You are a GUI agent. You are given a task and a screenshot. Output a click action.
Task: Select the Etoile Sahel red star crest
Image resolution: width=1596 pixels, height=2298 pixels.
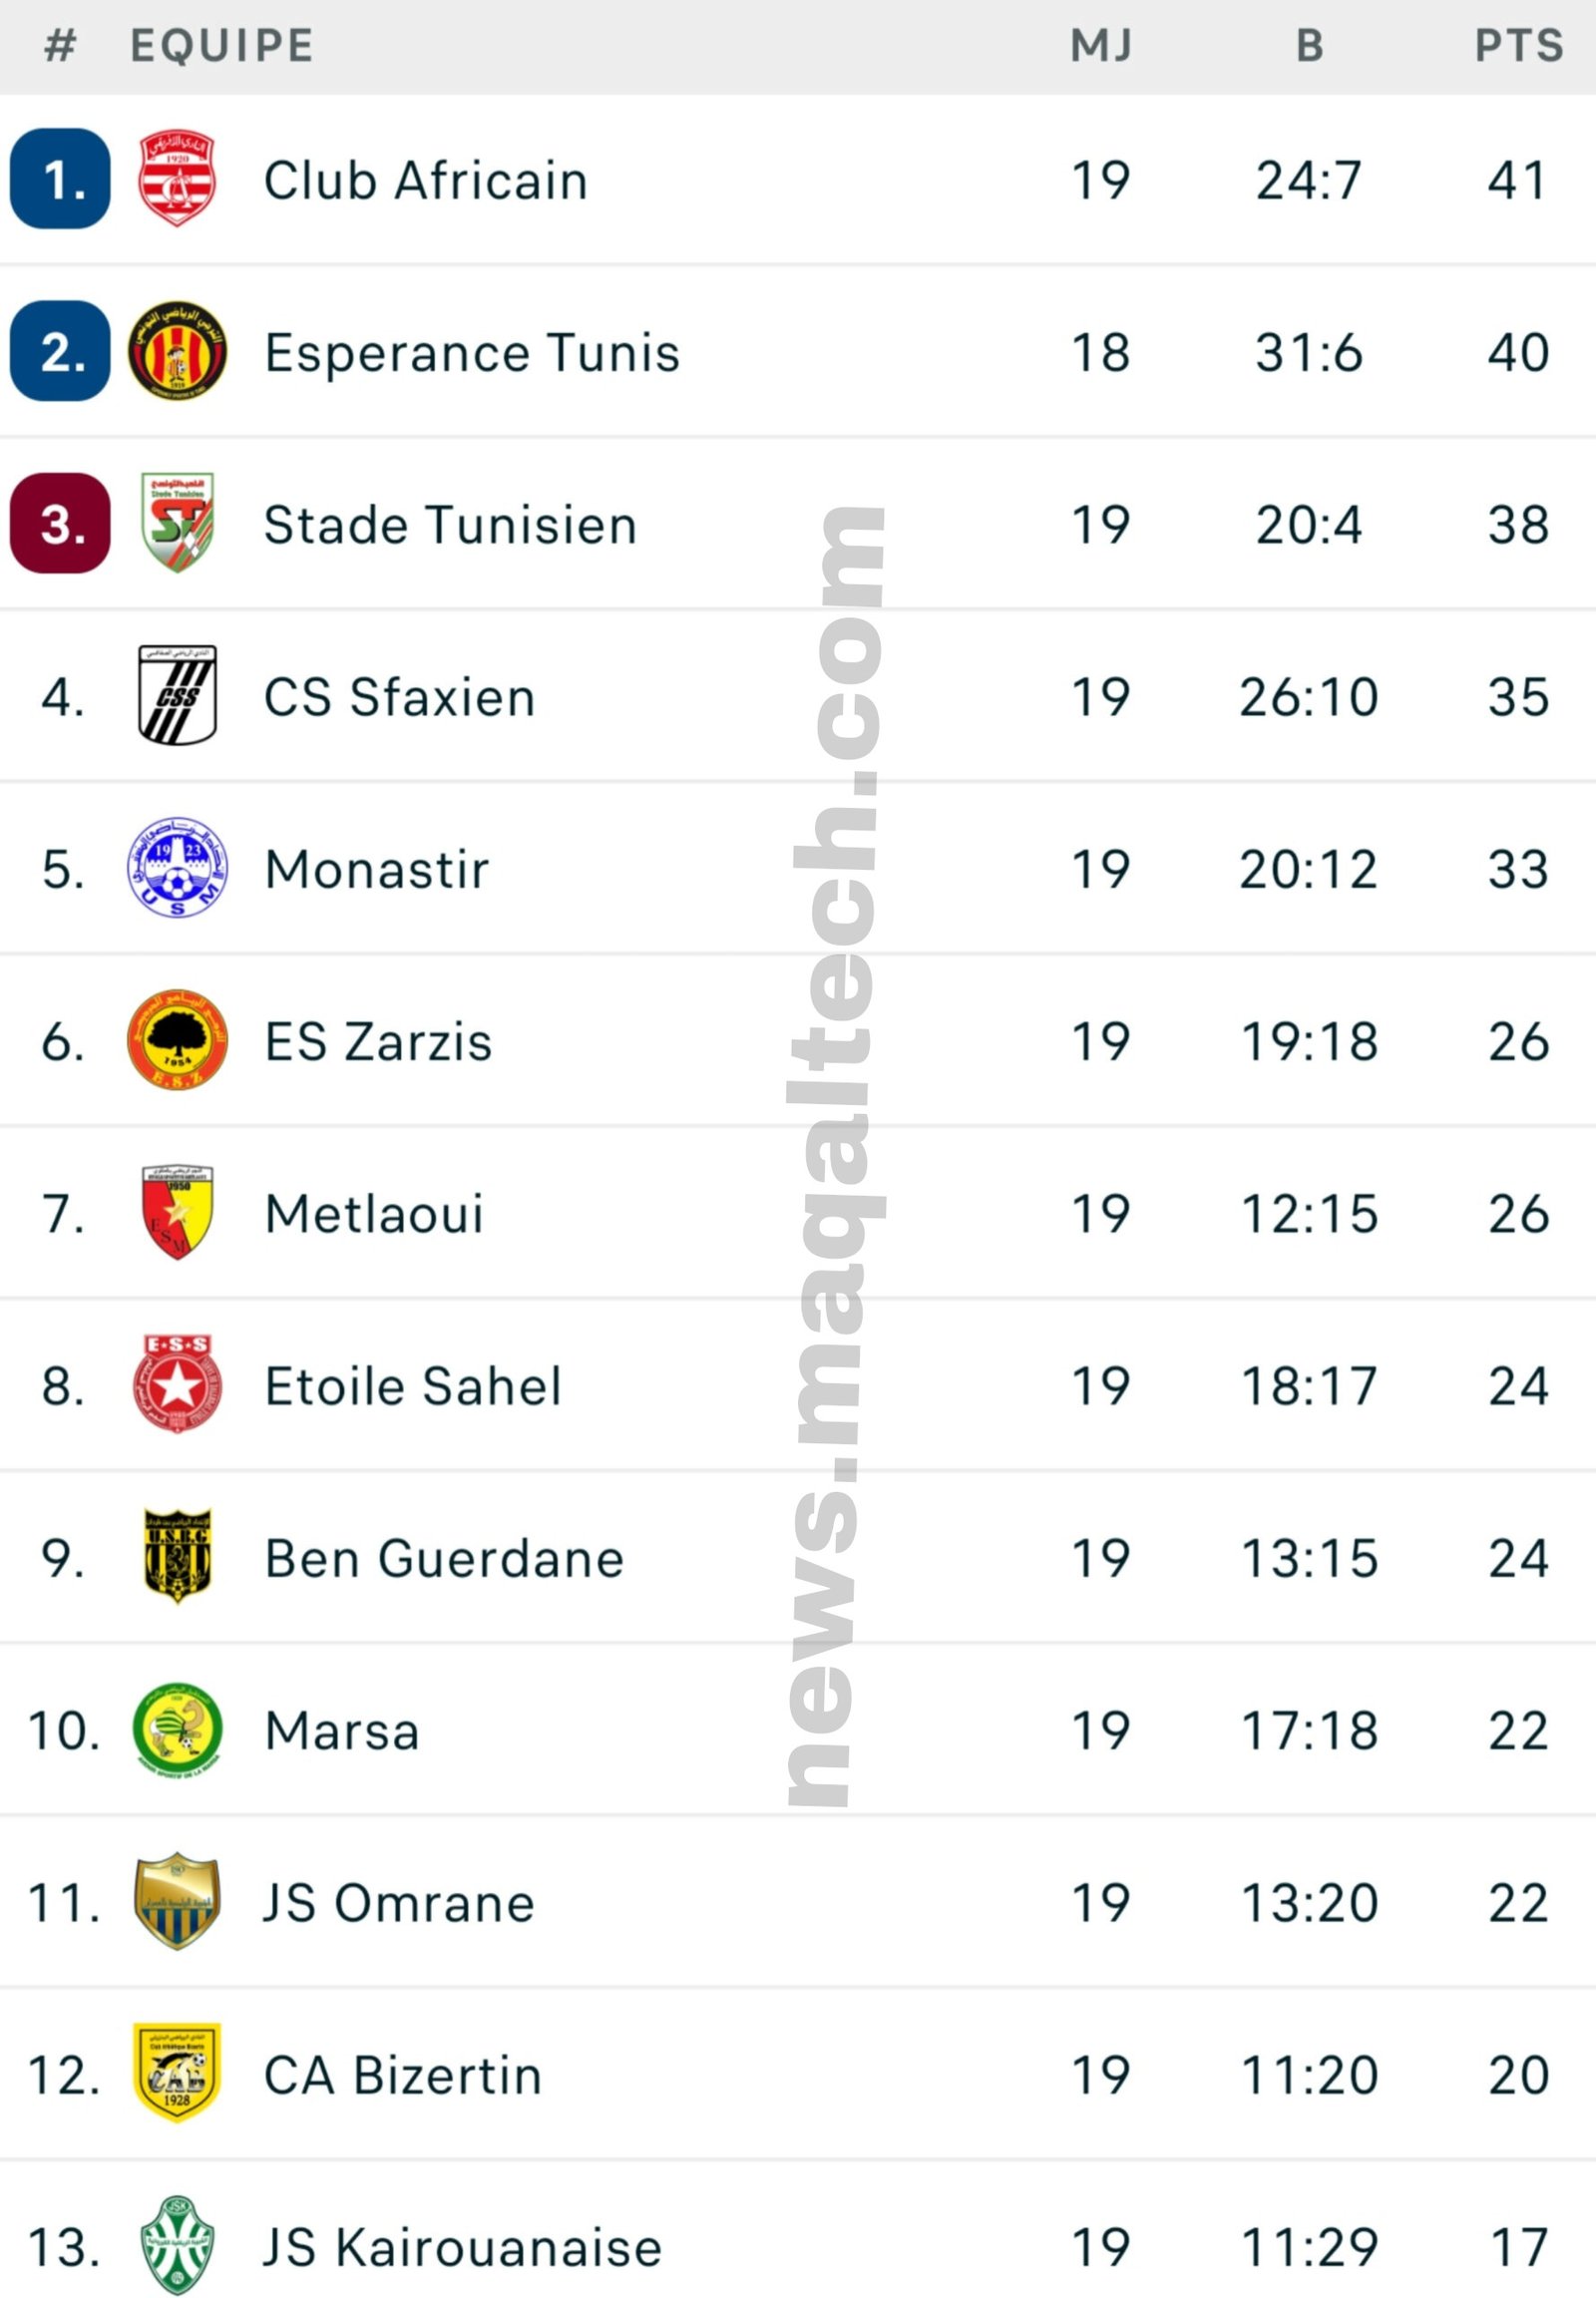(x=177, y=1385)
